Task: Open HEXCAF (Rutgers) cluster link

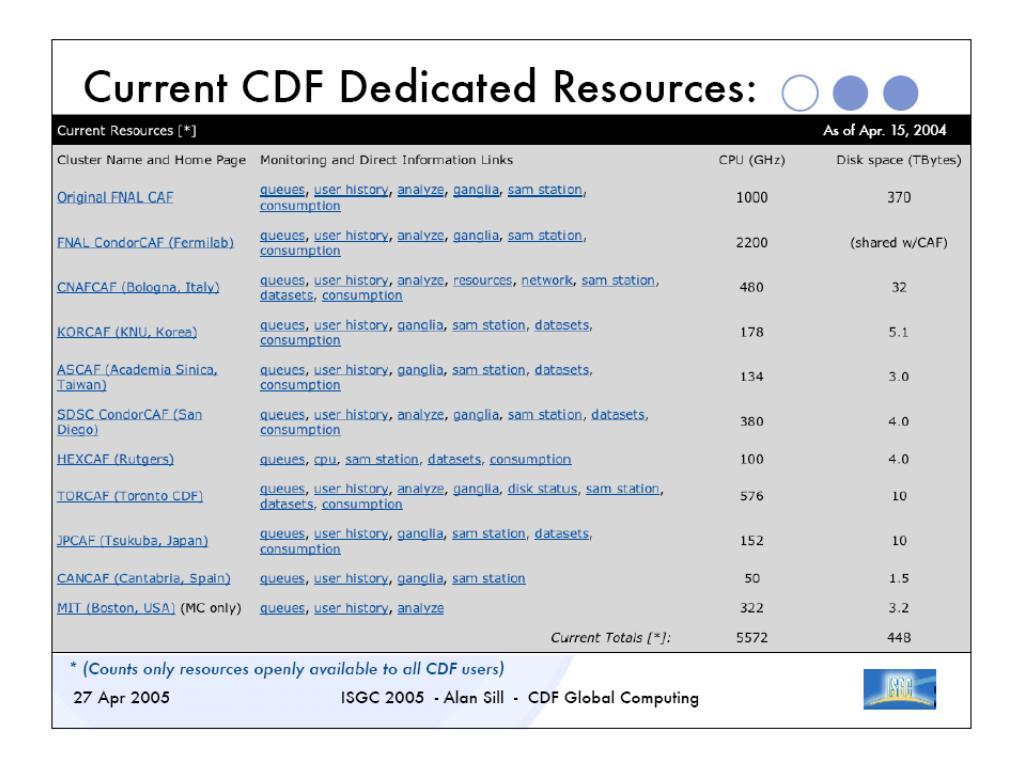Action: click(116, 459)
